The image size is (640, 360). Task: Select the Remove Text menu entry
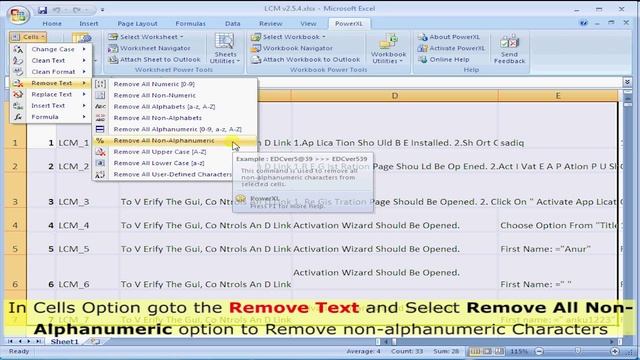point(51,83)
